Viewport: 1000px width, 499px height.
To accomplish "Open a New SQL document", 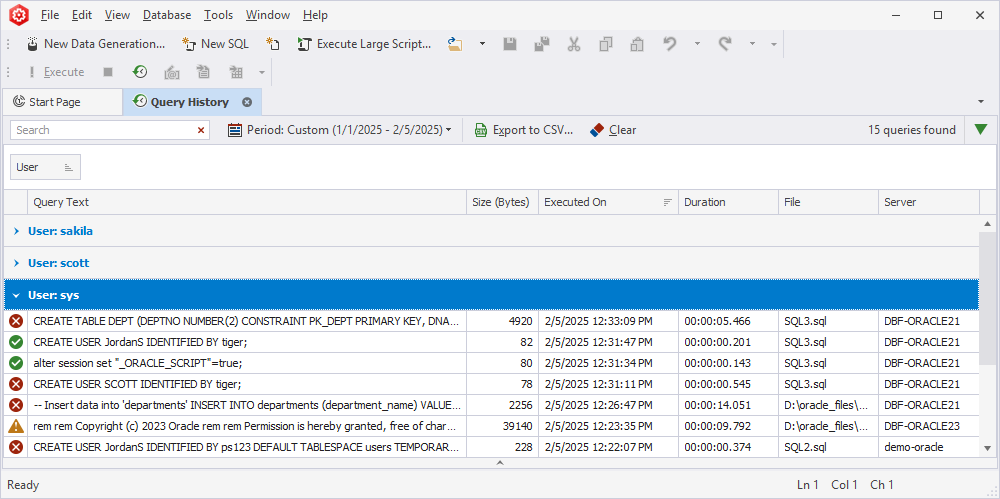I will 215,44.
